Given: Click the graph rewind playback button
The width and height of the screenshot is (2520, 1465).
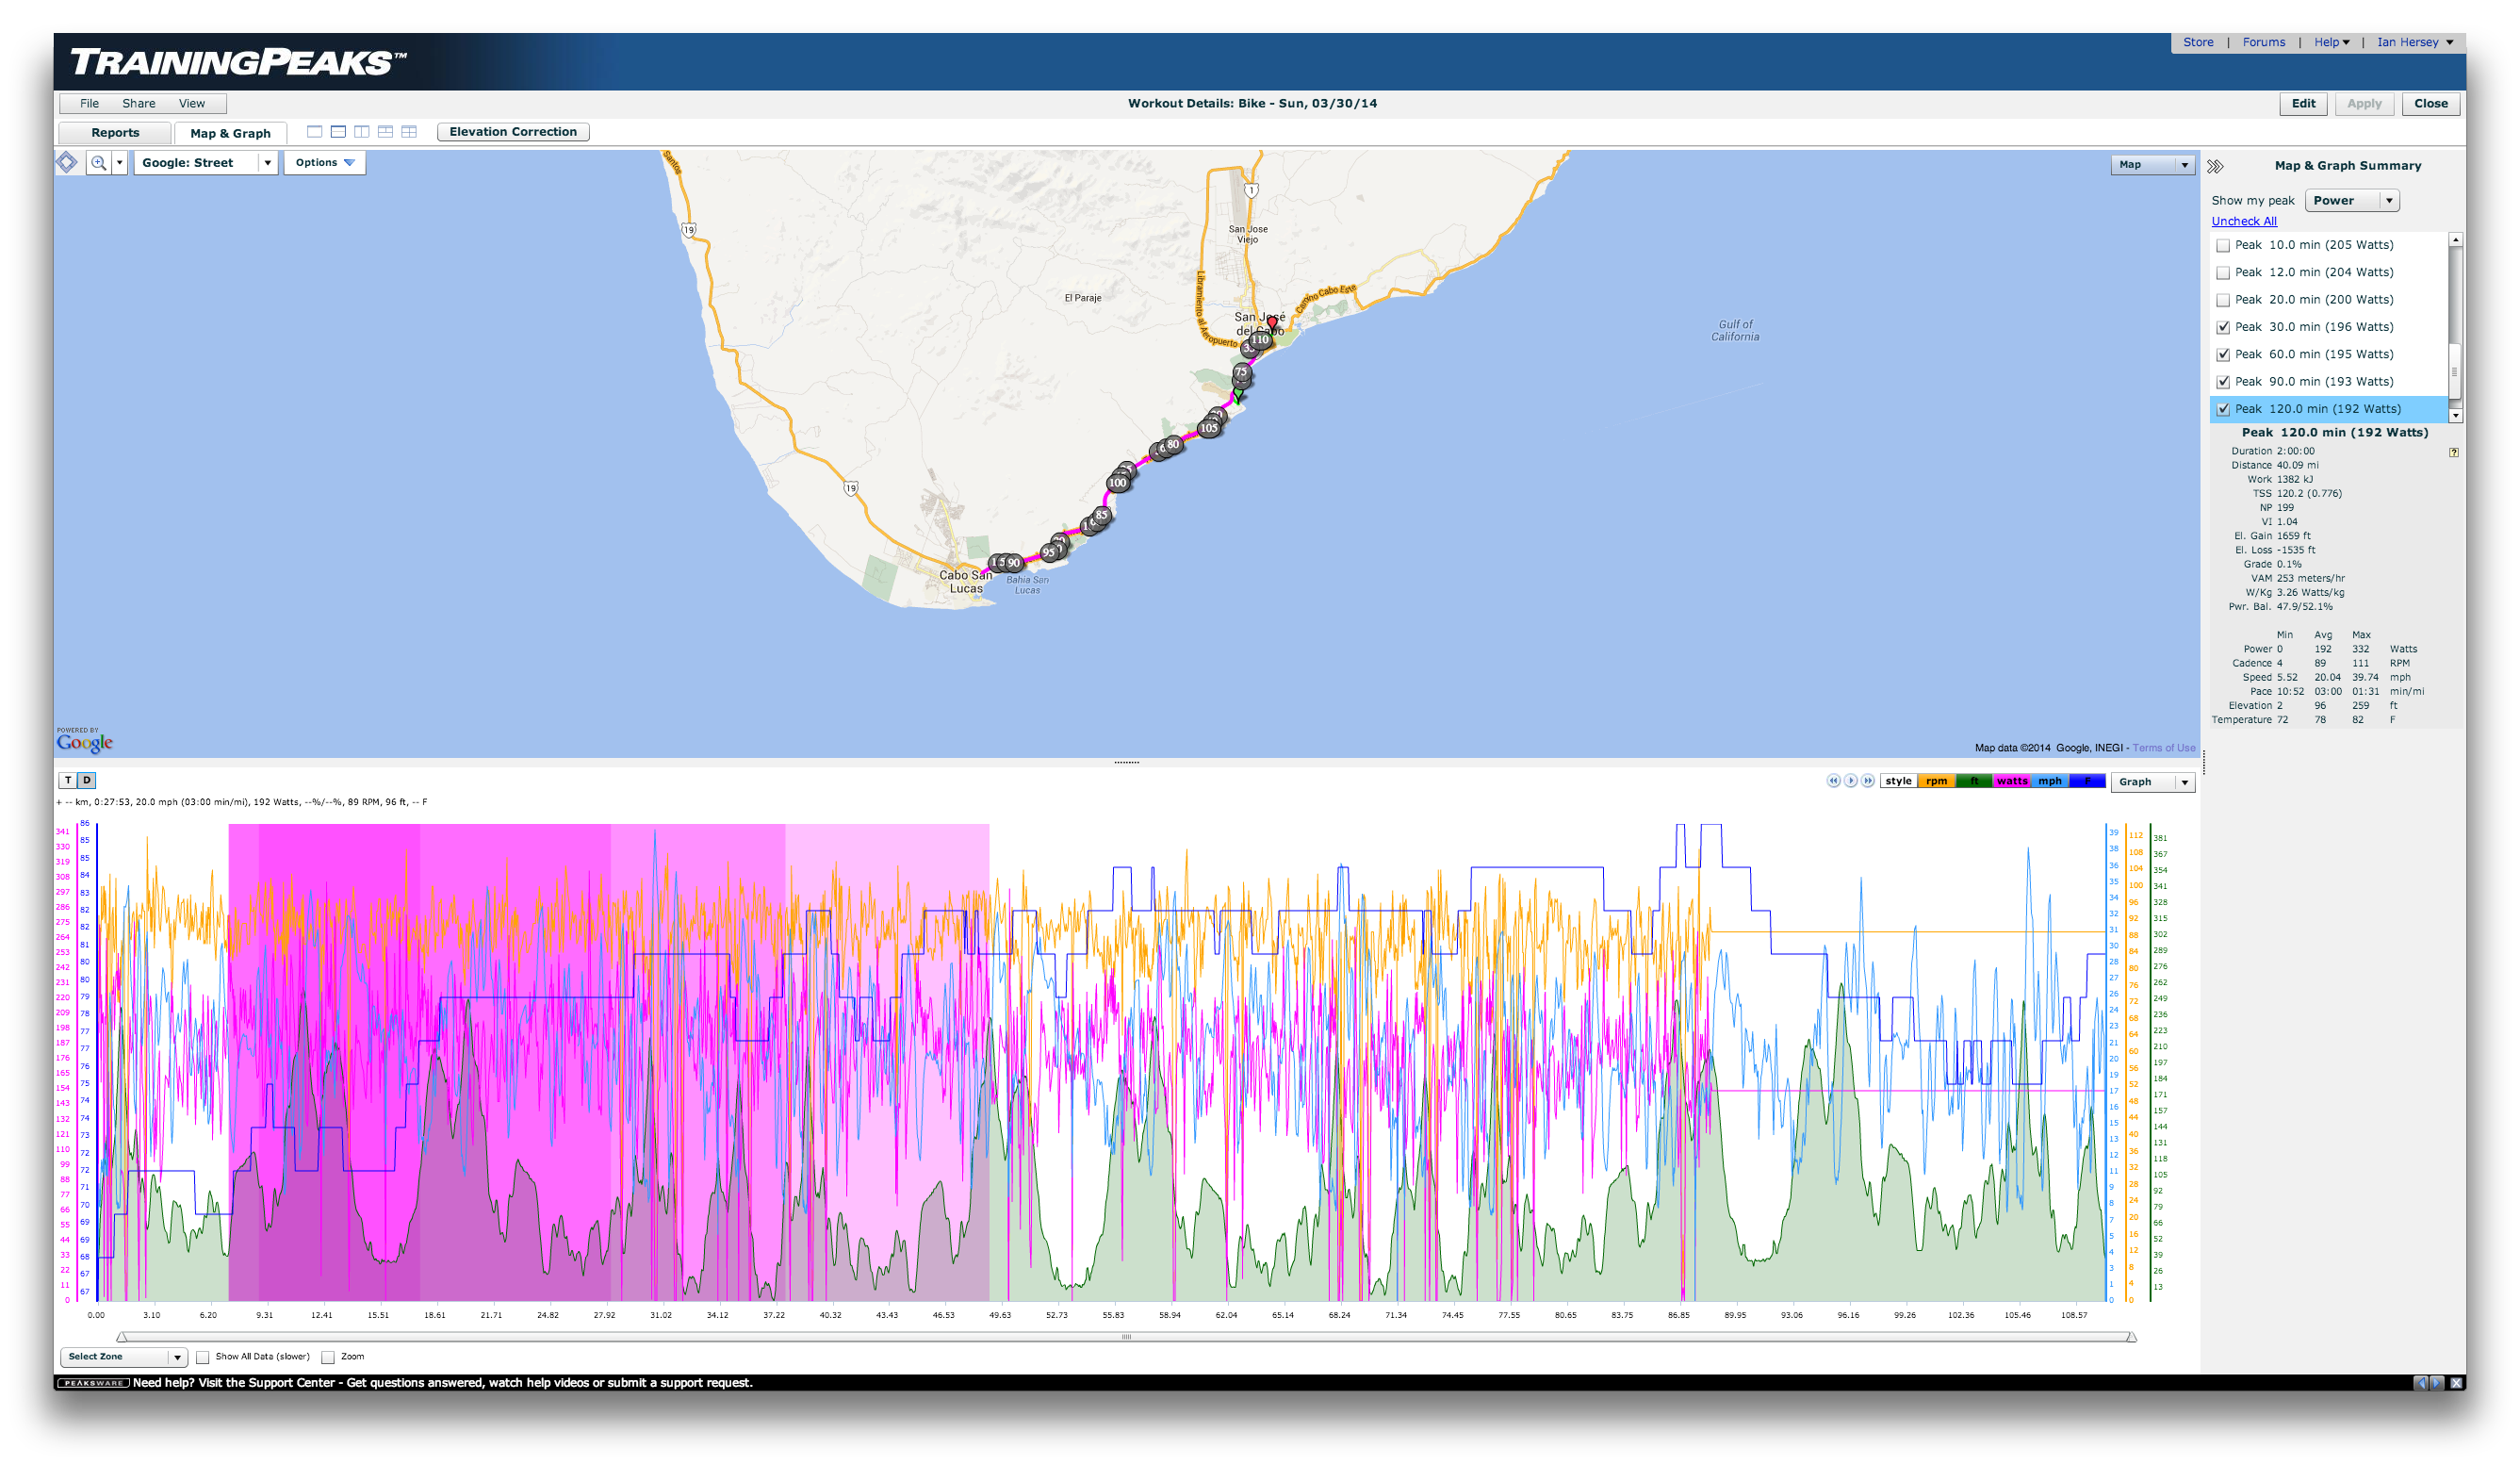Looking at the screenshot, I should coord(1833,781).
